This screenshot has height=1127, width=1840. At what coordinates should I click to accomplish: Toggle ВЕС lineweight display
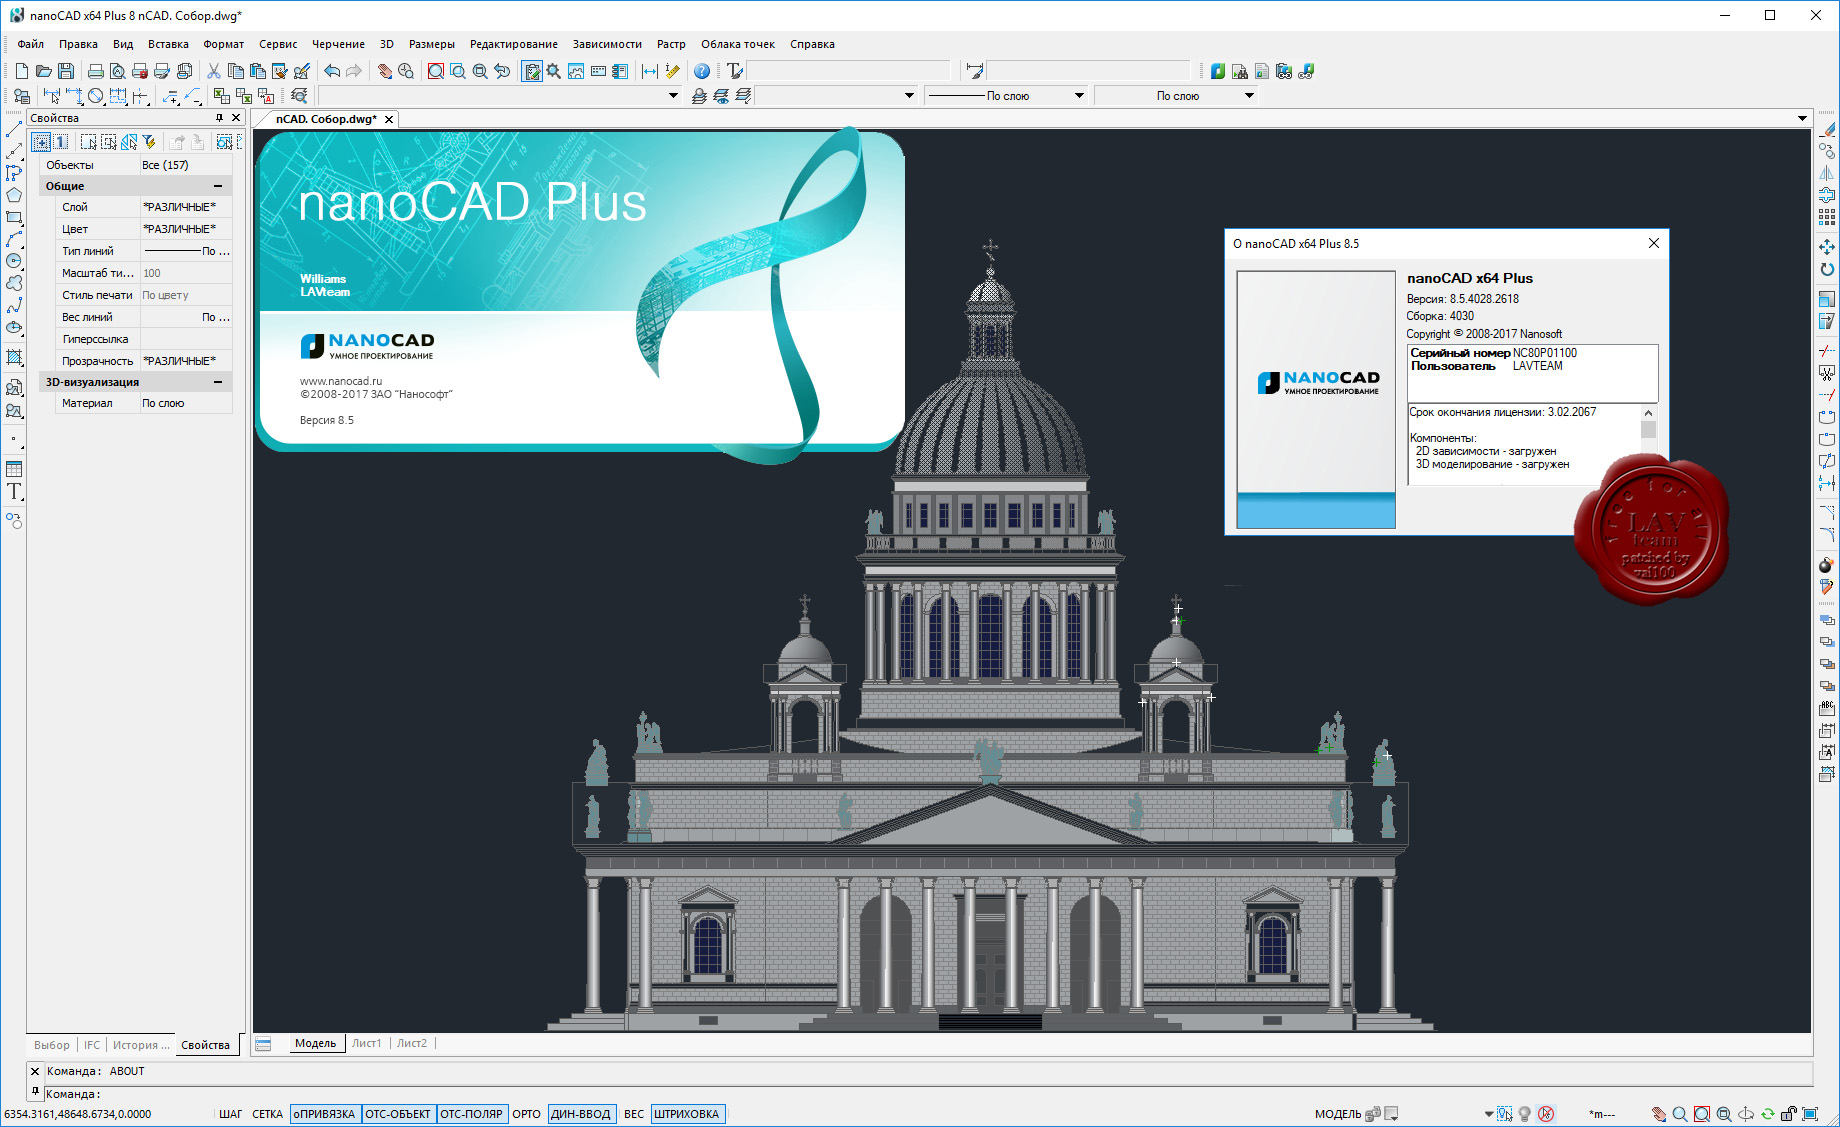[634, 1114]
